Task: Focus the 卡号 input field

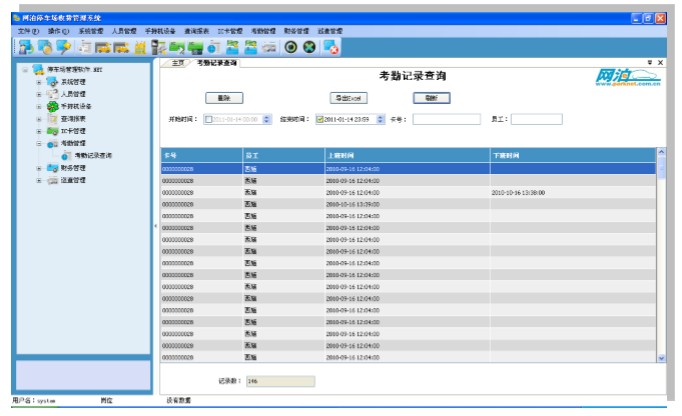Action: (446, 119)
